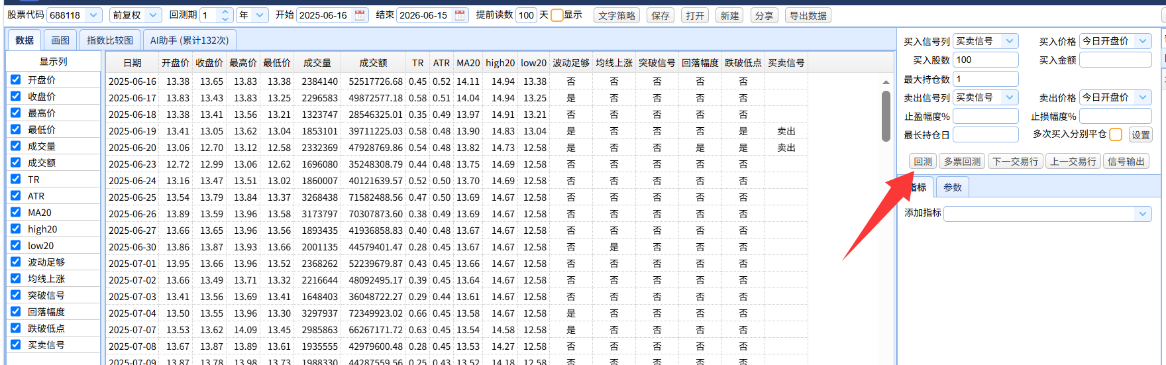Image resolution: width=1166 pixels, height=365 pixels.
Task: Select the 2025-07-01 date cell
Action: pyautogui.click(x=132, y=263)
